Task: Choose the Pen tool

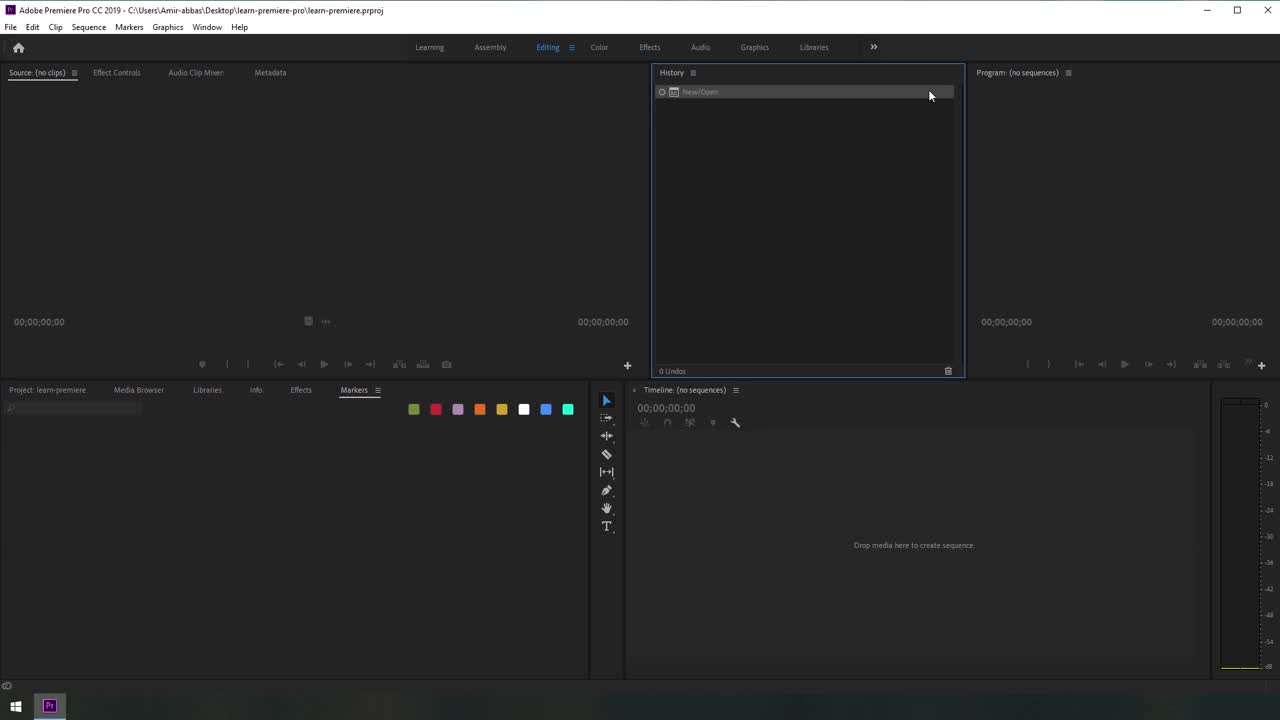Action: pyautogui.click(x=606, y=490)
